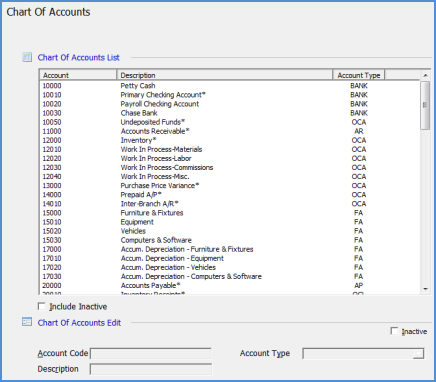Click account number 10050

[x=52, y=122]
